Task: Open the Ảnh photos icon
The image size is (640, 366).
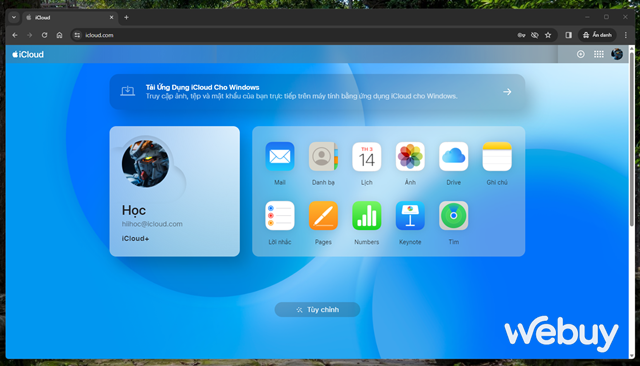Action: pyautogui.click(x=410, y=156)
